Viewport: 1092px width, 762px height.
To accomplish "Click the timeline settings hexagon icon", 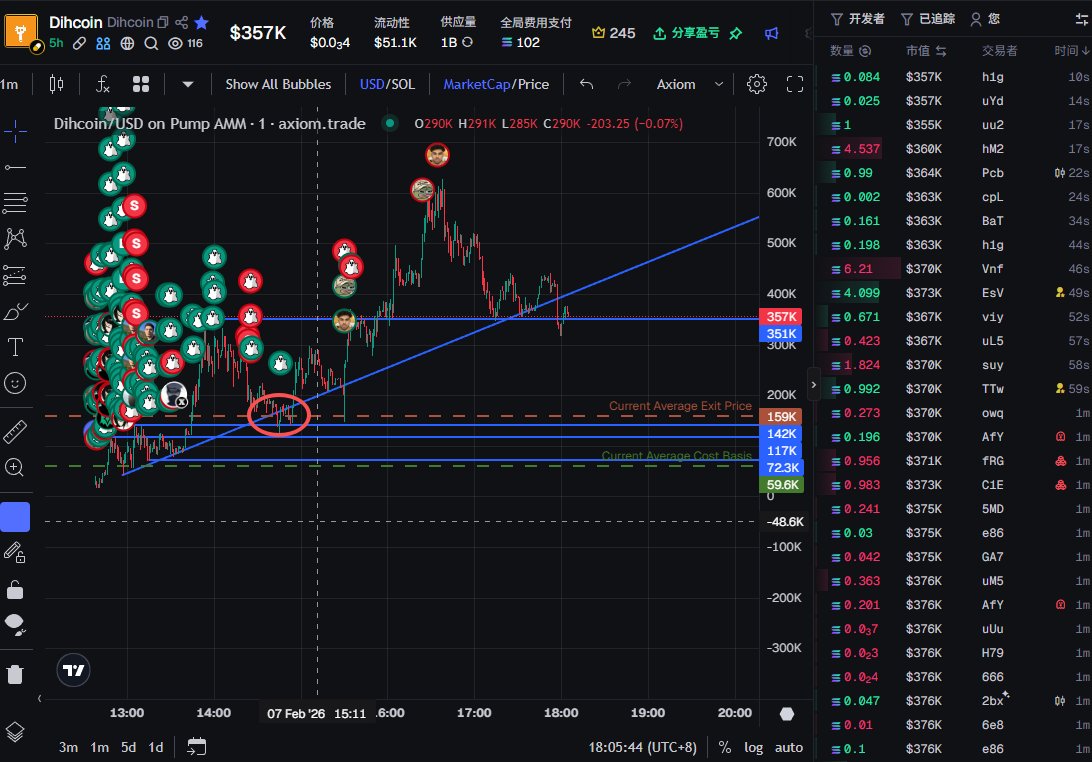I will click(x=787, y=713).
